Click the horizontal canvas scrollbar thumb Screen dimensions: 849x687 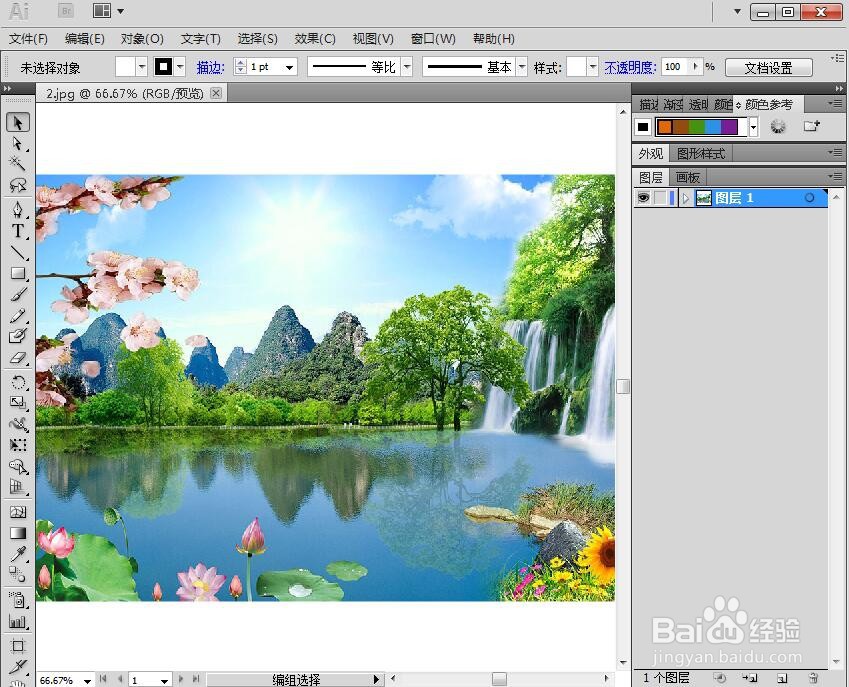tap(499, 679)
